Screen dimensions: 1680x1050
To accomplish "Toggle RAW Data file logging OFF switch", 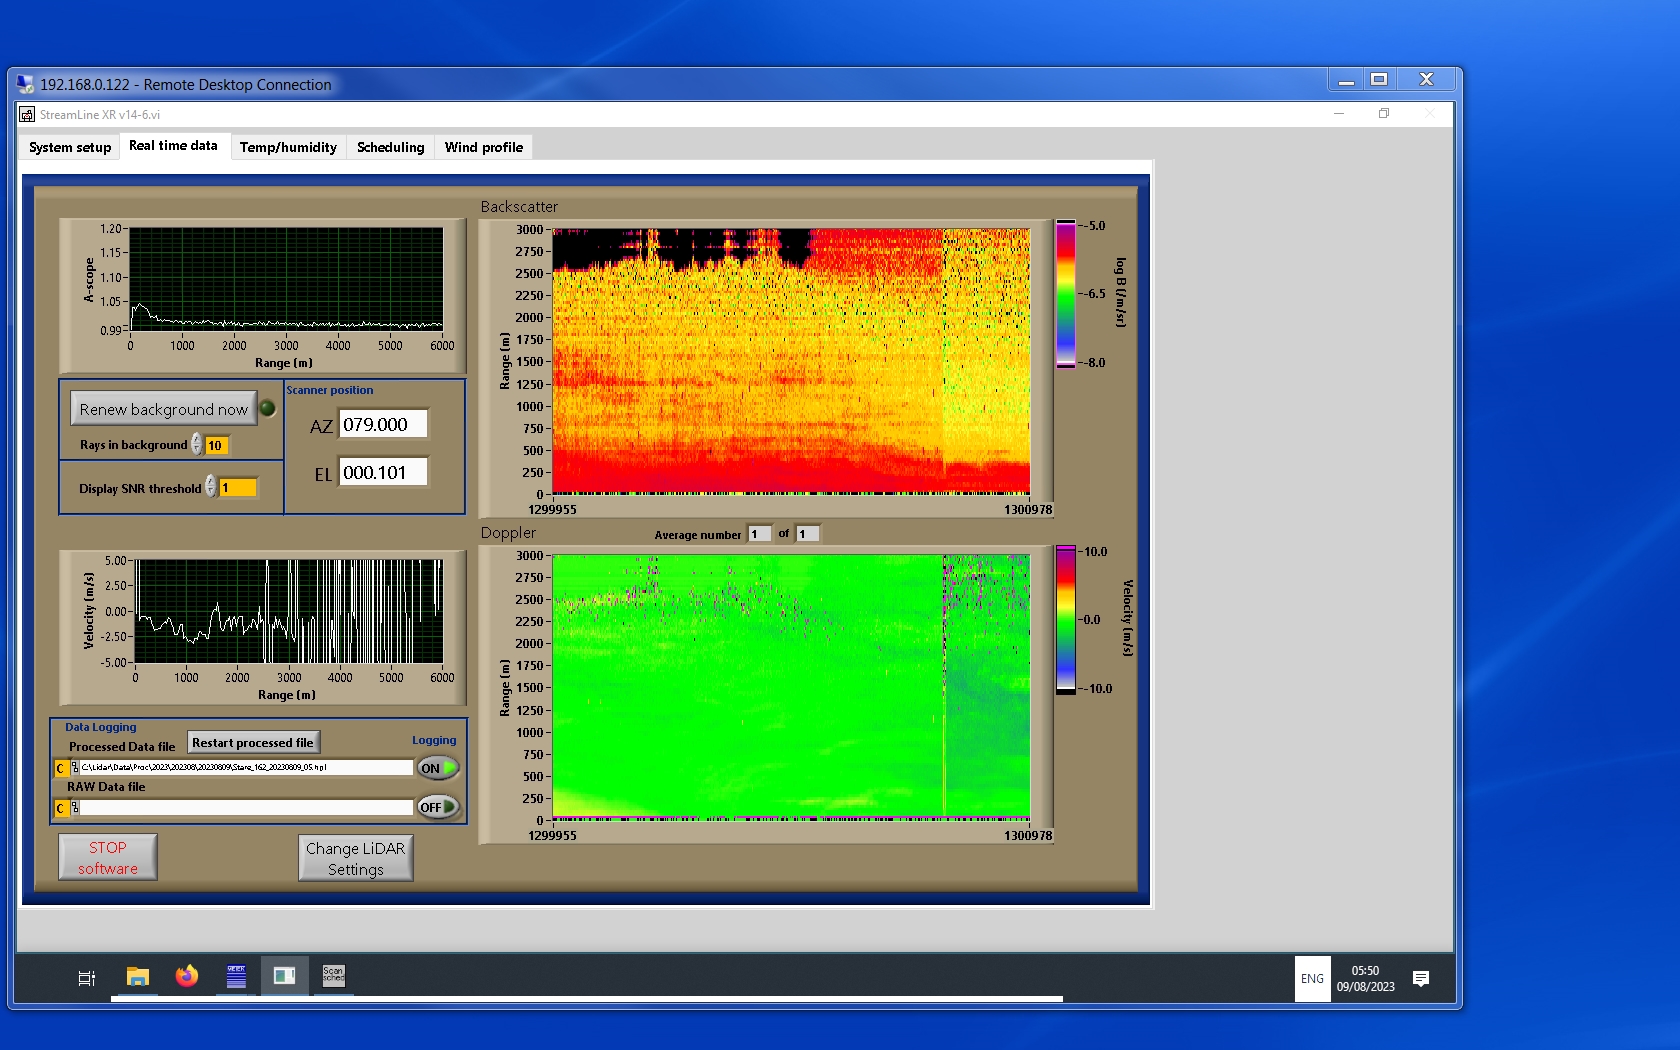I will click(x=438, y=807).
